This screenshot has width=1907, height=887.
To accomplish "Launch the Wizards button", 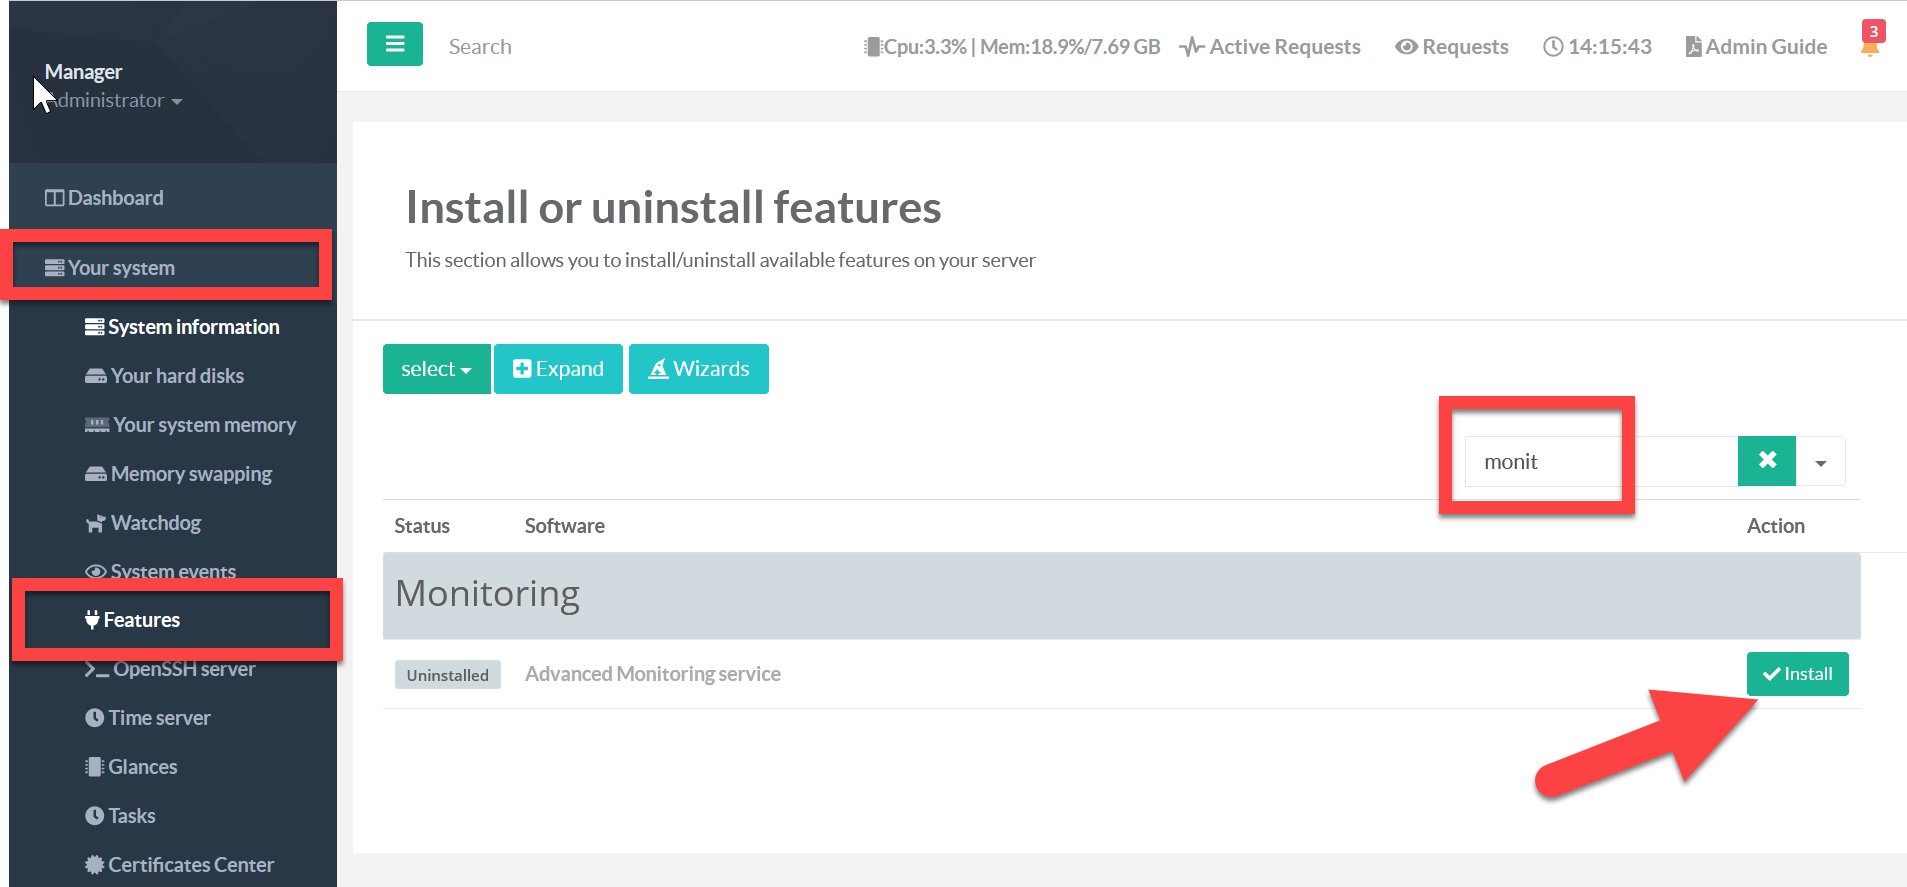I will (x=698, y=369).
